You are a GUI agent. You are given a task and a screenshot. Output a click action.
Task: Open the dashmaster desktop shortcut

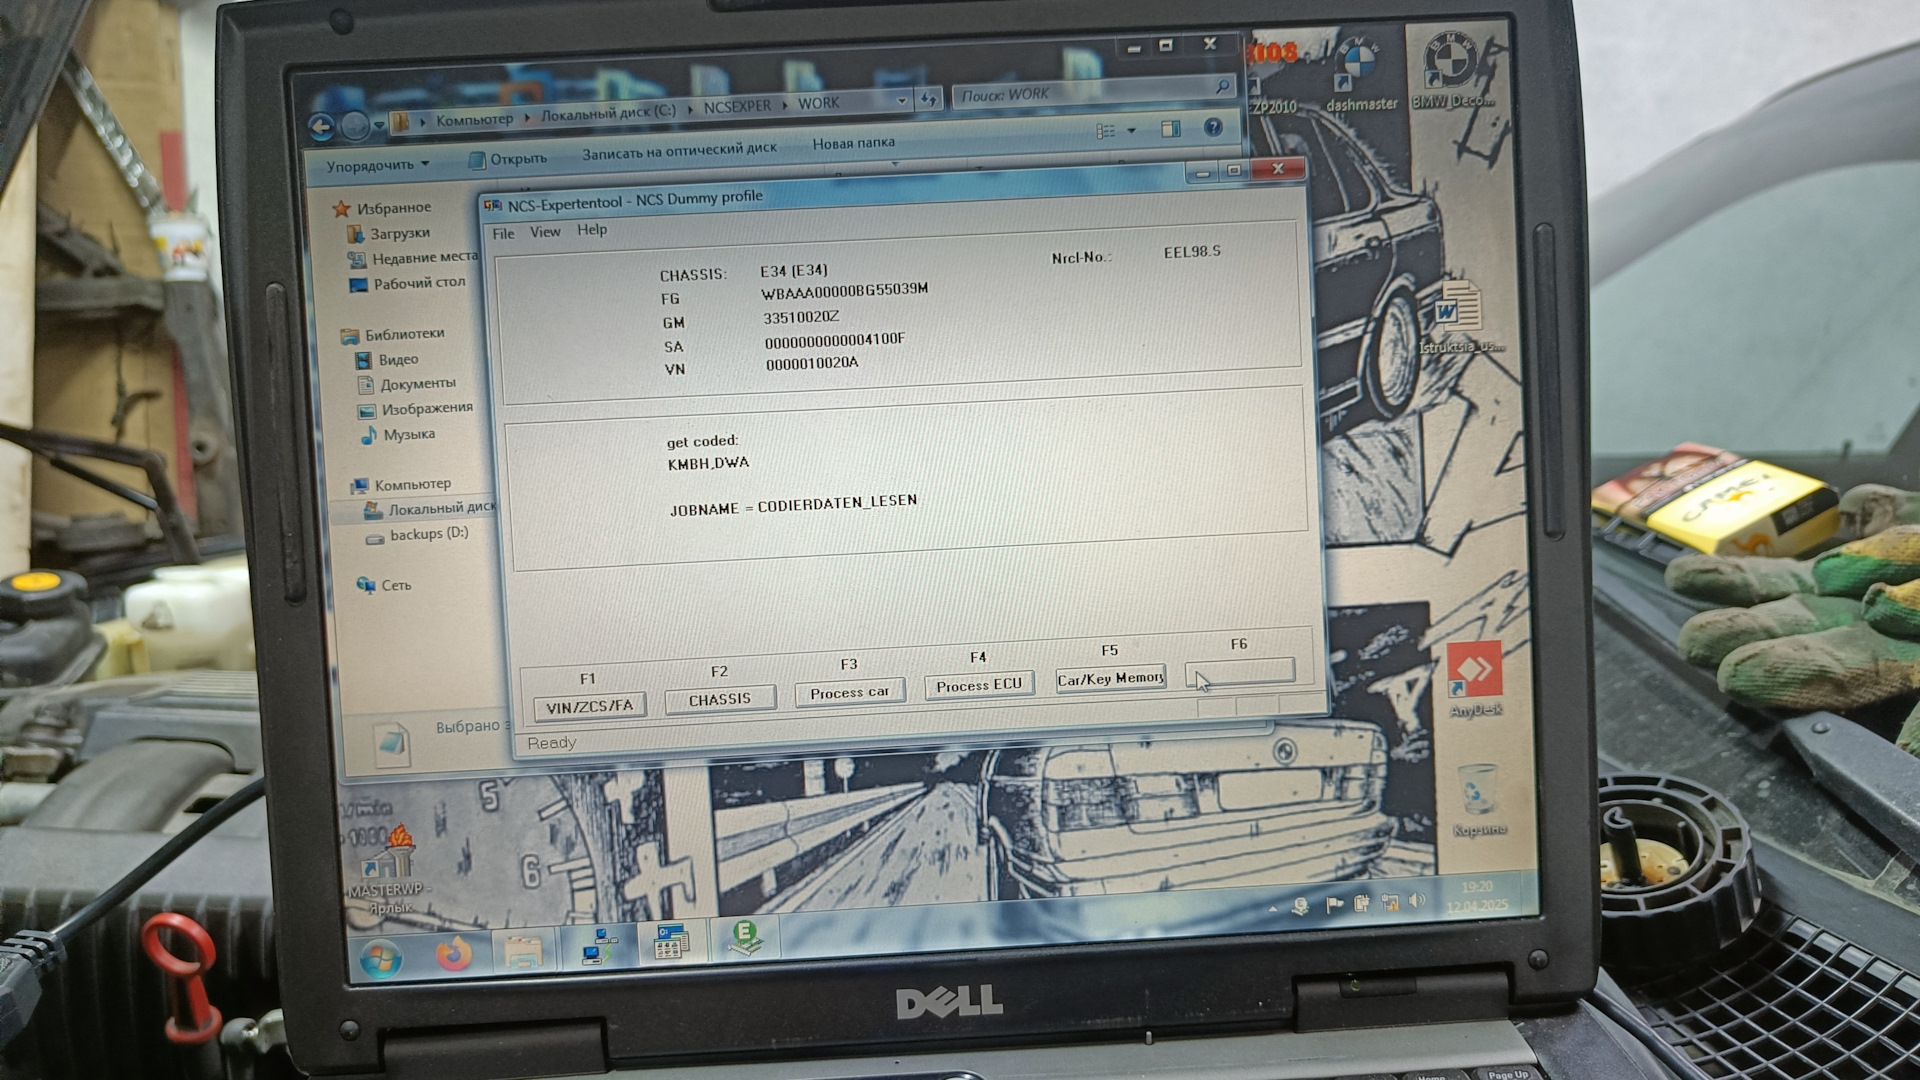tap(1359, 76)
